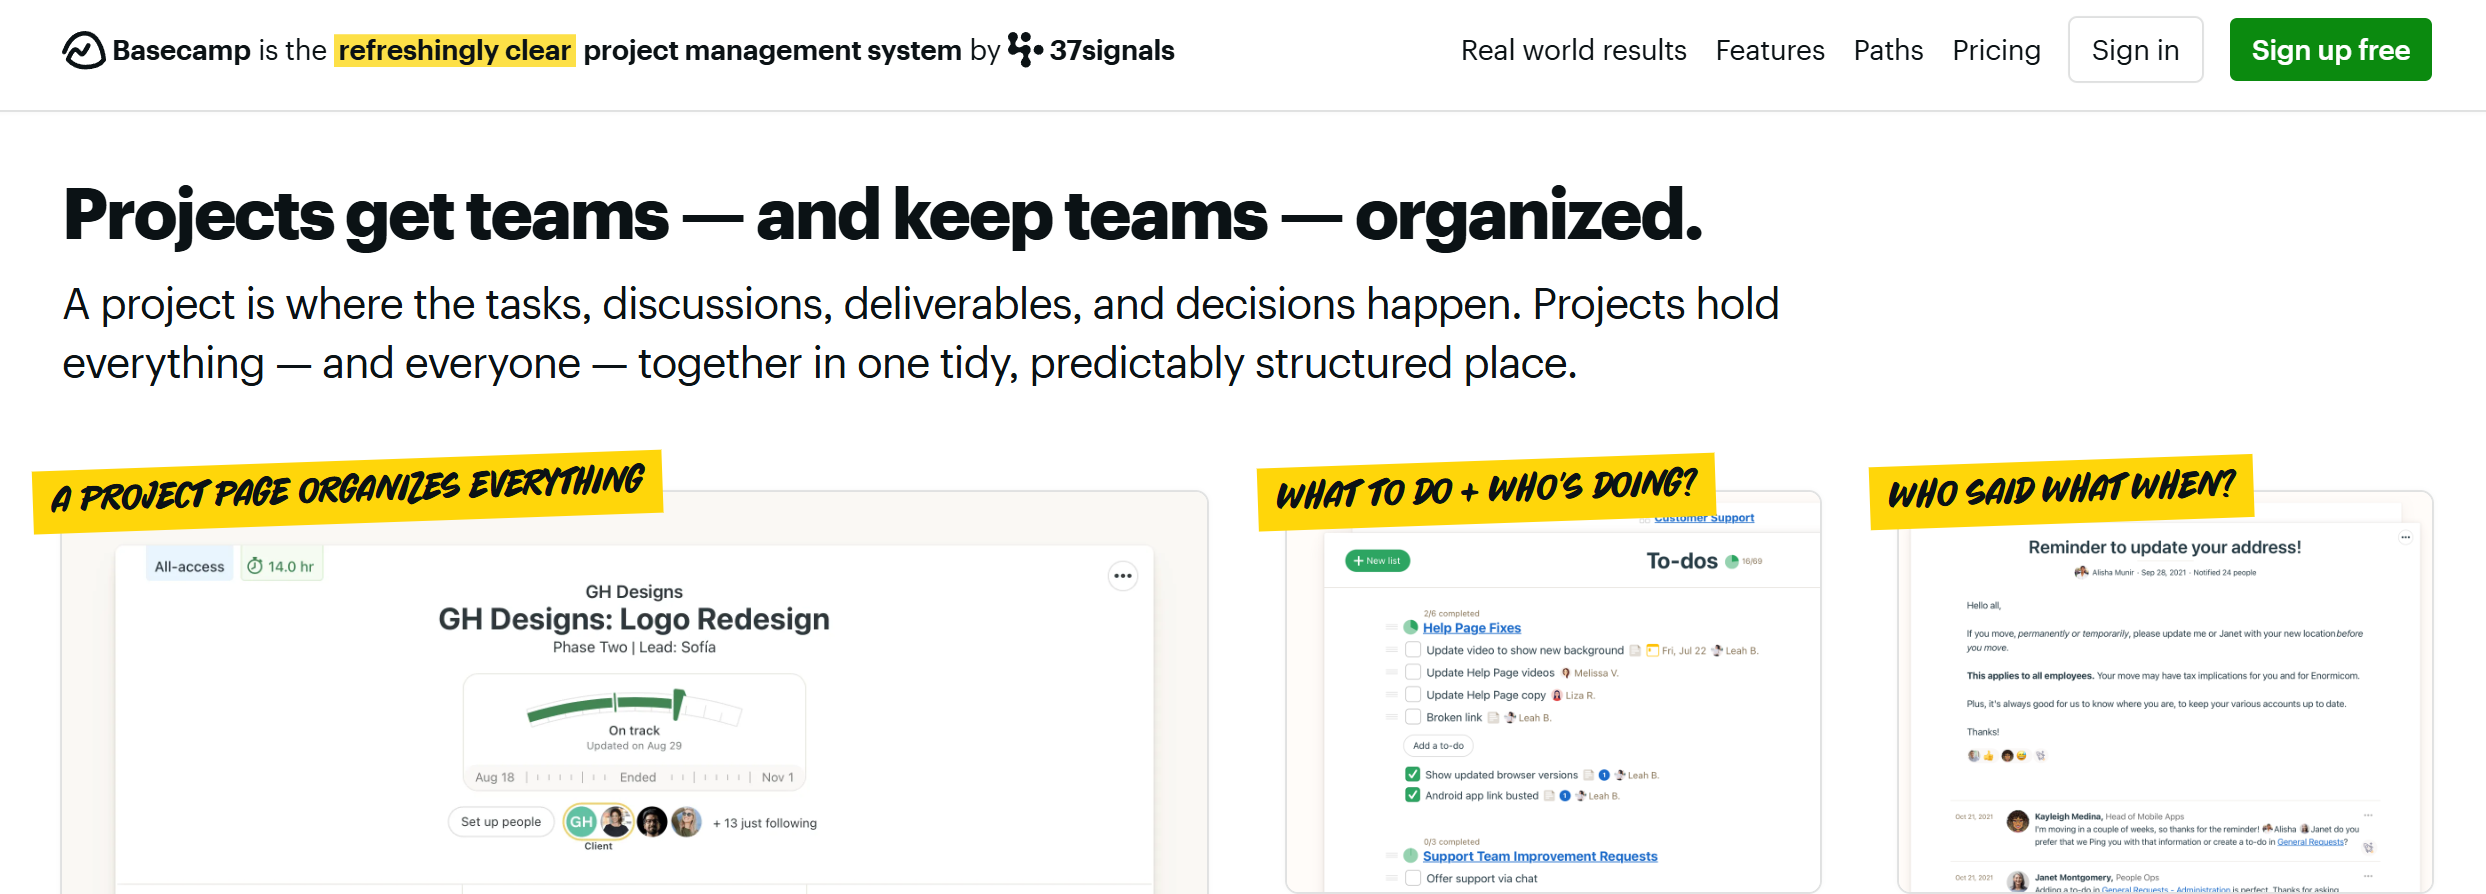Open the three-dots menu on Reminder message
The image size is (2486, 894).
point(2406,537)
